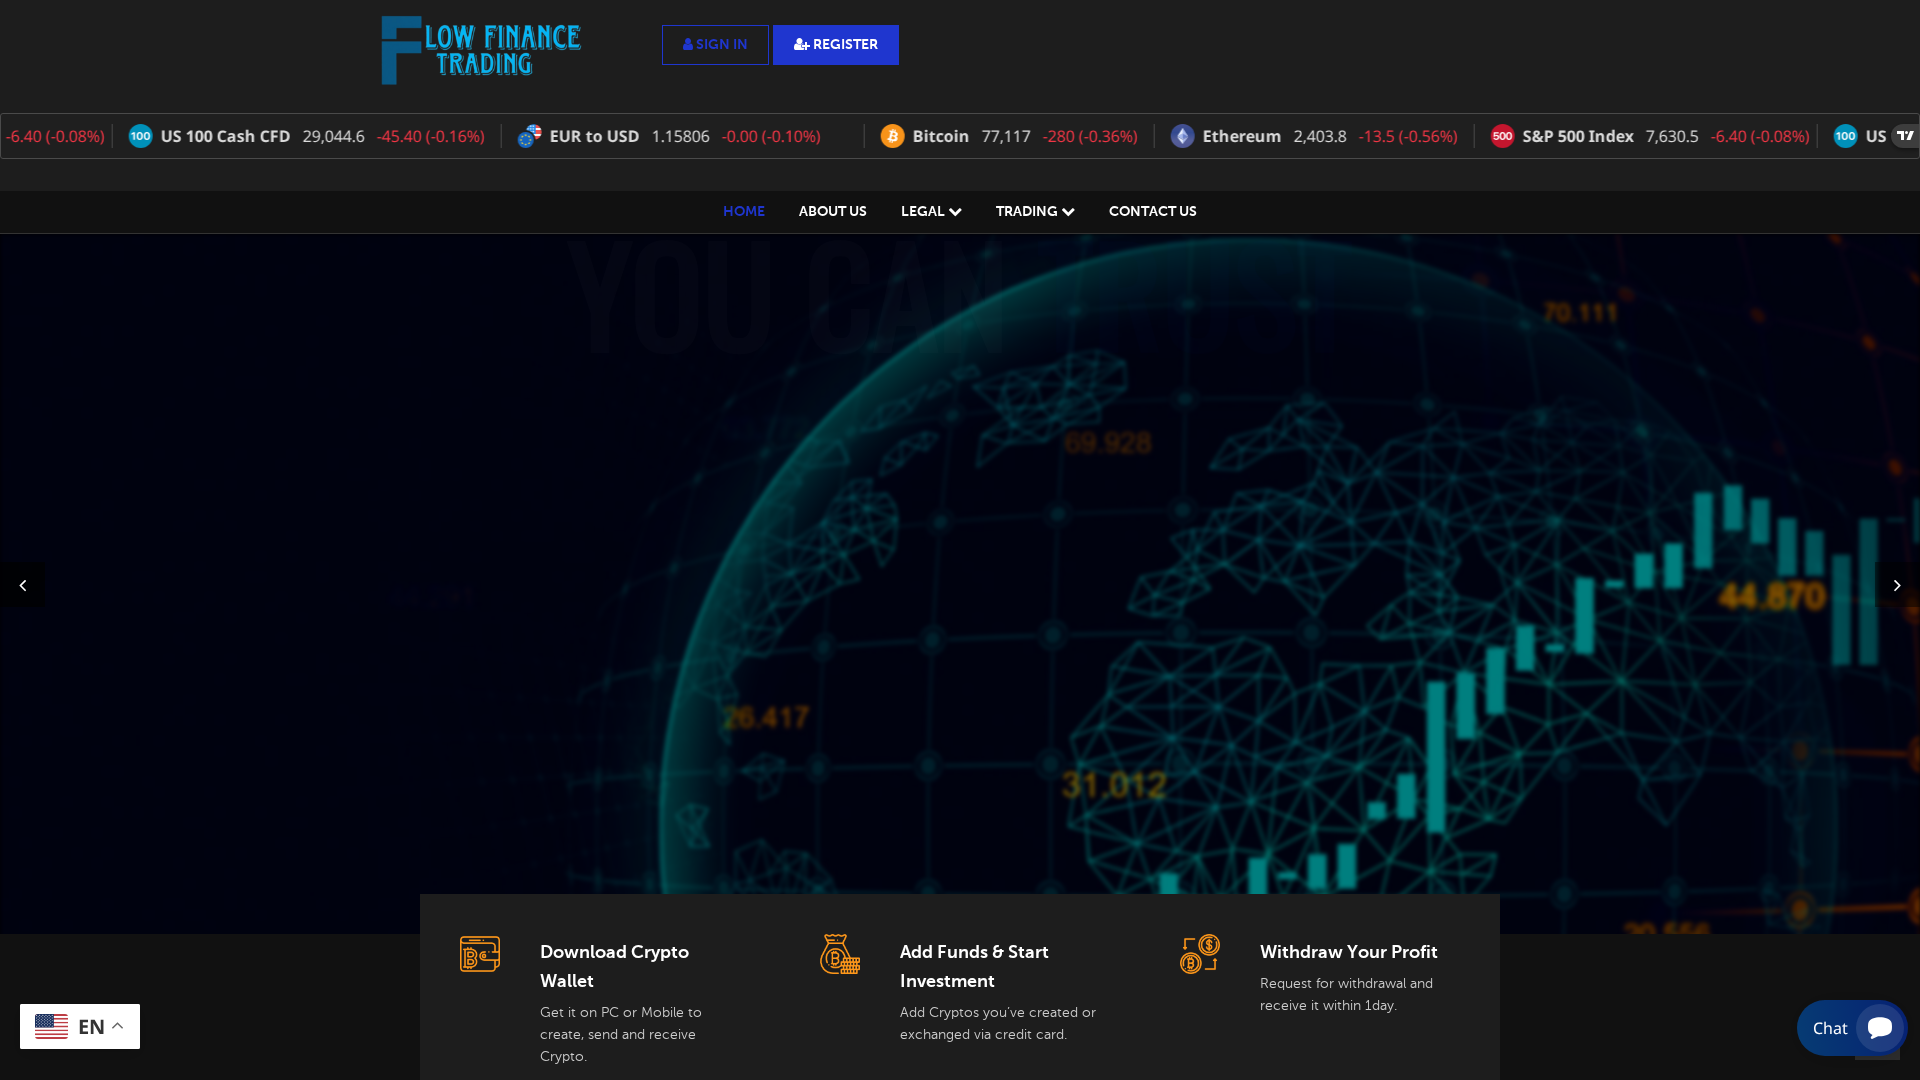Click the Withdraw Your Profit heading

(1349, 952)
